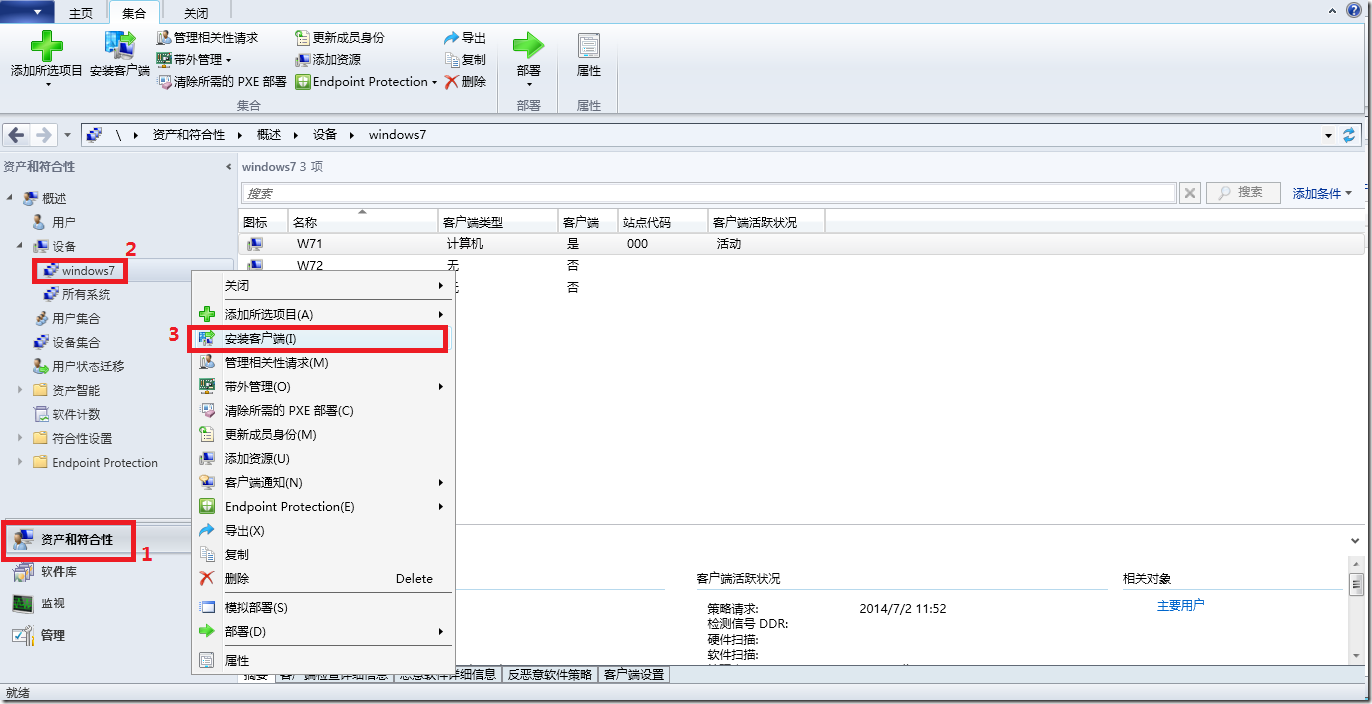Click the help question mark icon
The width and height of the screenshot is (1372, 704).
click(x=1354, y=10)
